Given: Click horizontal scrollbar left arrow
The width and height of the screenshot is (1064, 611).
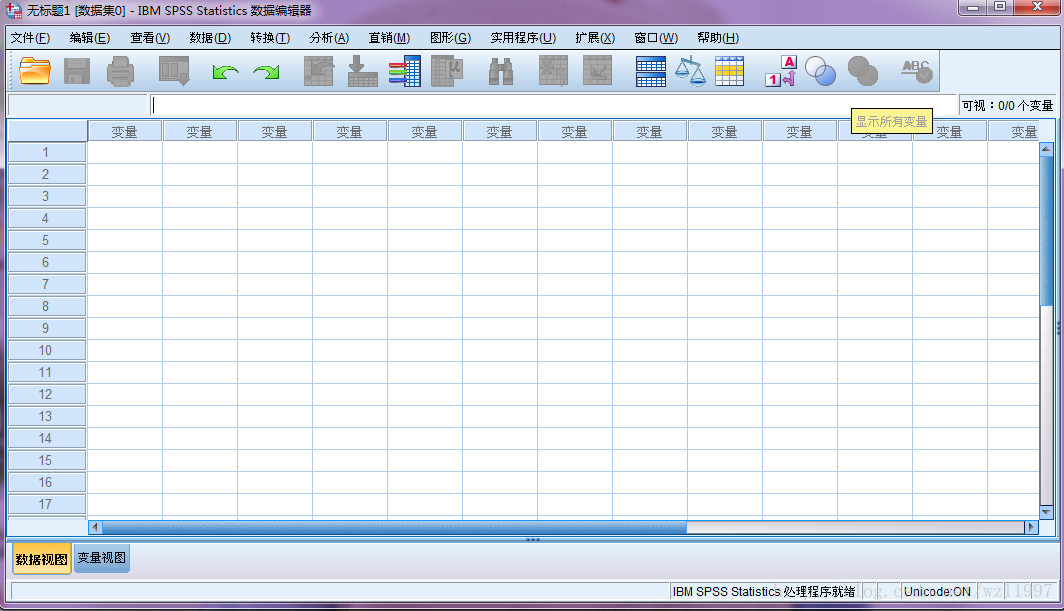Looking at the screenshot, I should [95, 527].
